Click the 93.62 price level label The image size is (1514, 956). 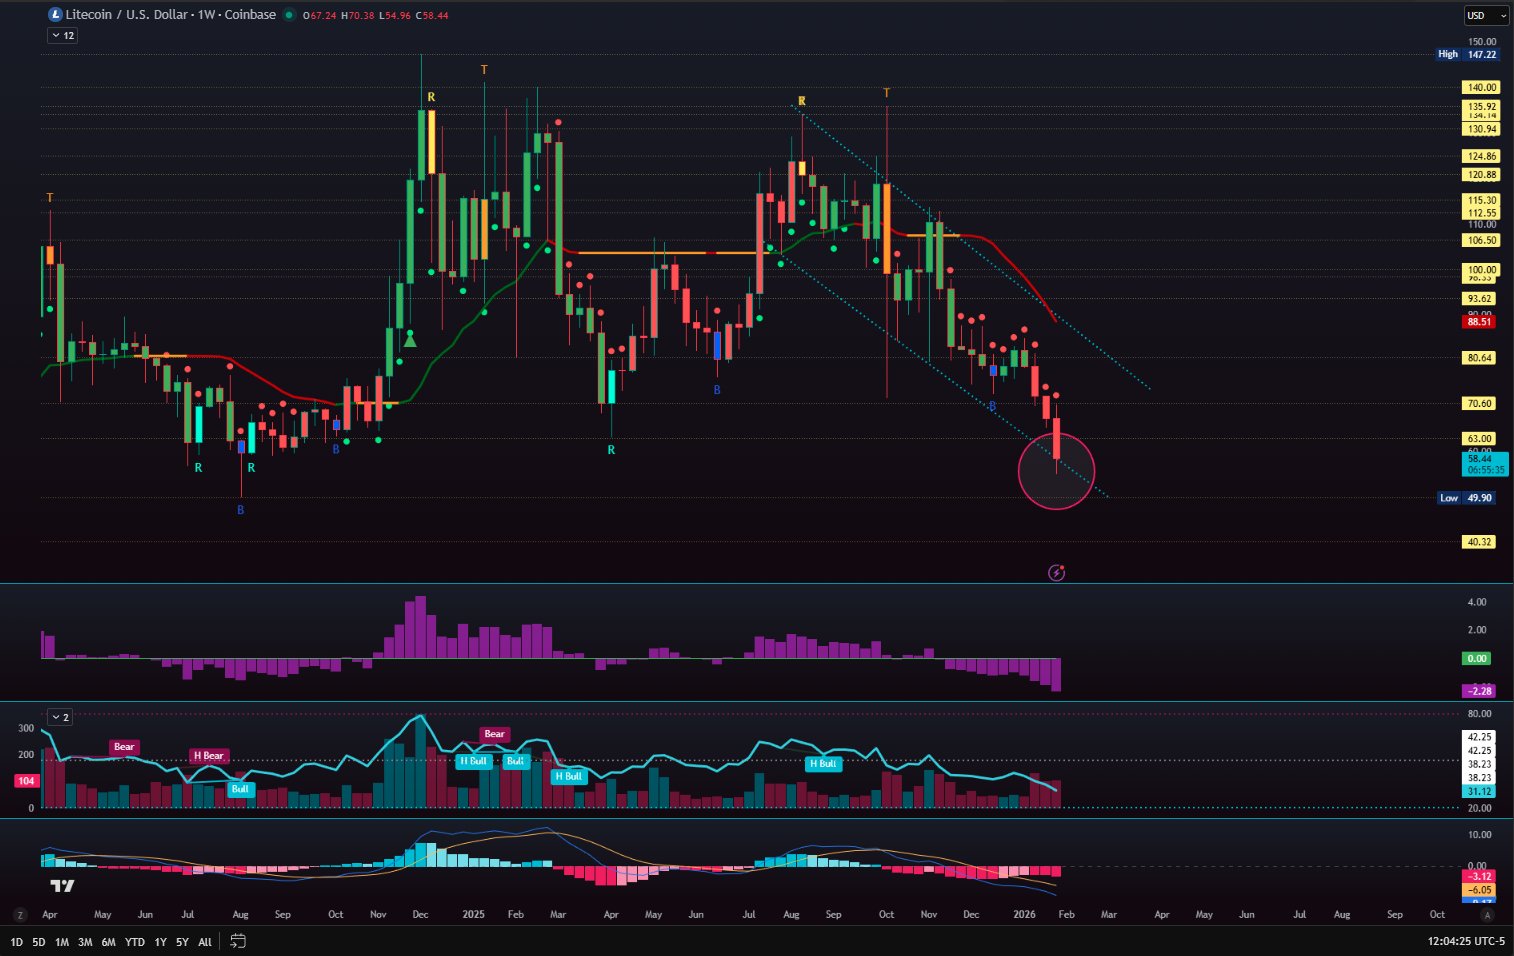pyautogui.click(x=1479, y=299)
